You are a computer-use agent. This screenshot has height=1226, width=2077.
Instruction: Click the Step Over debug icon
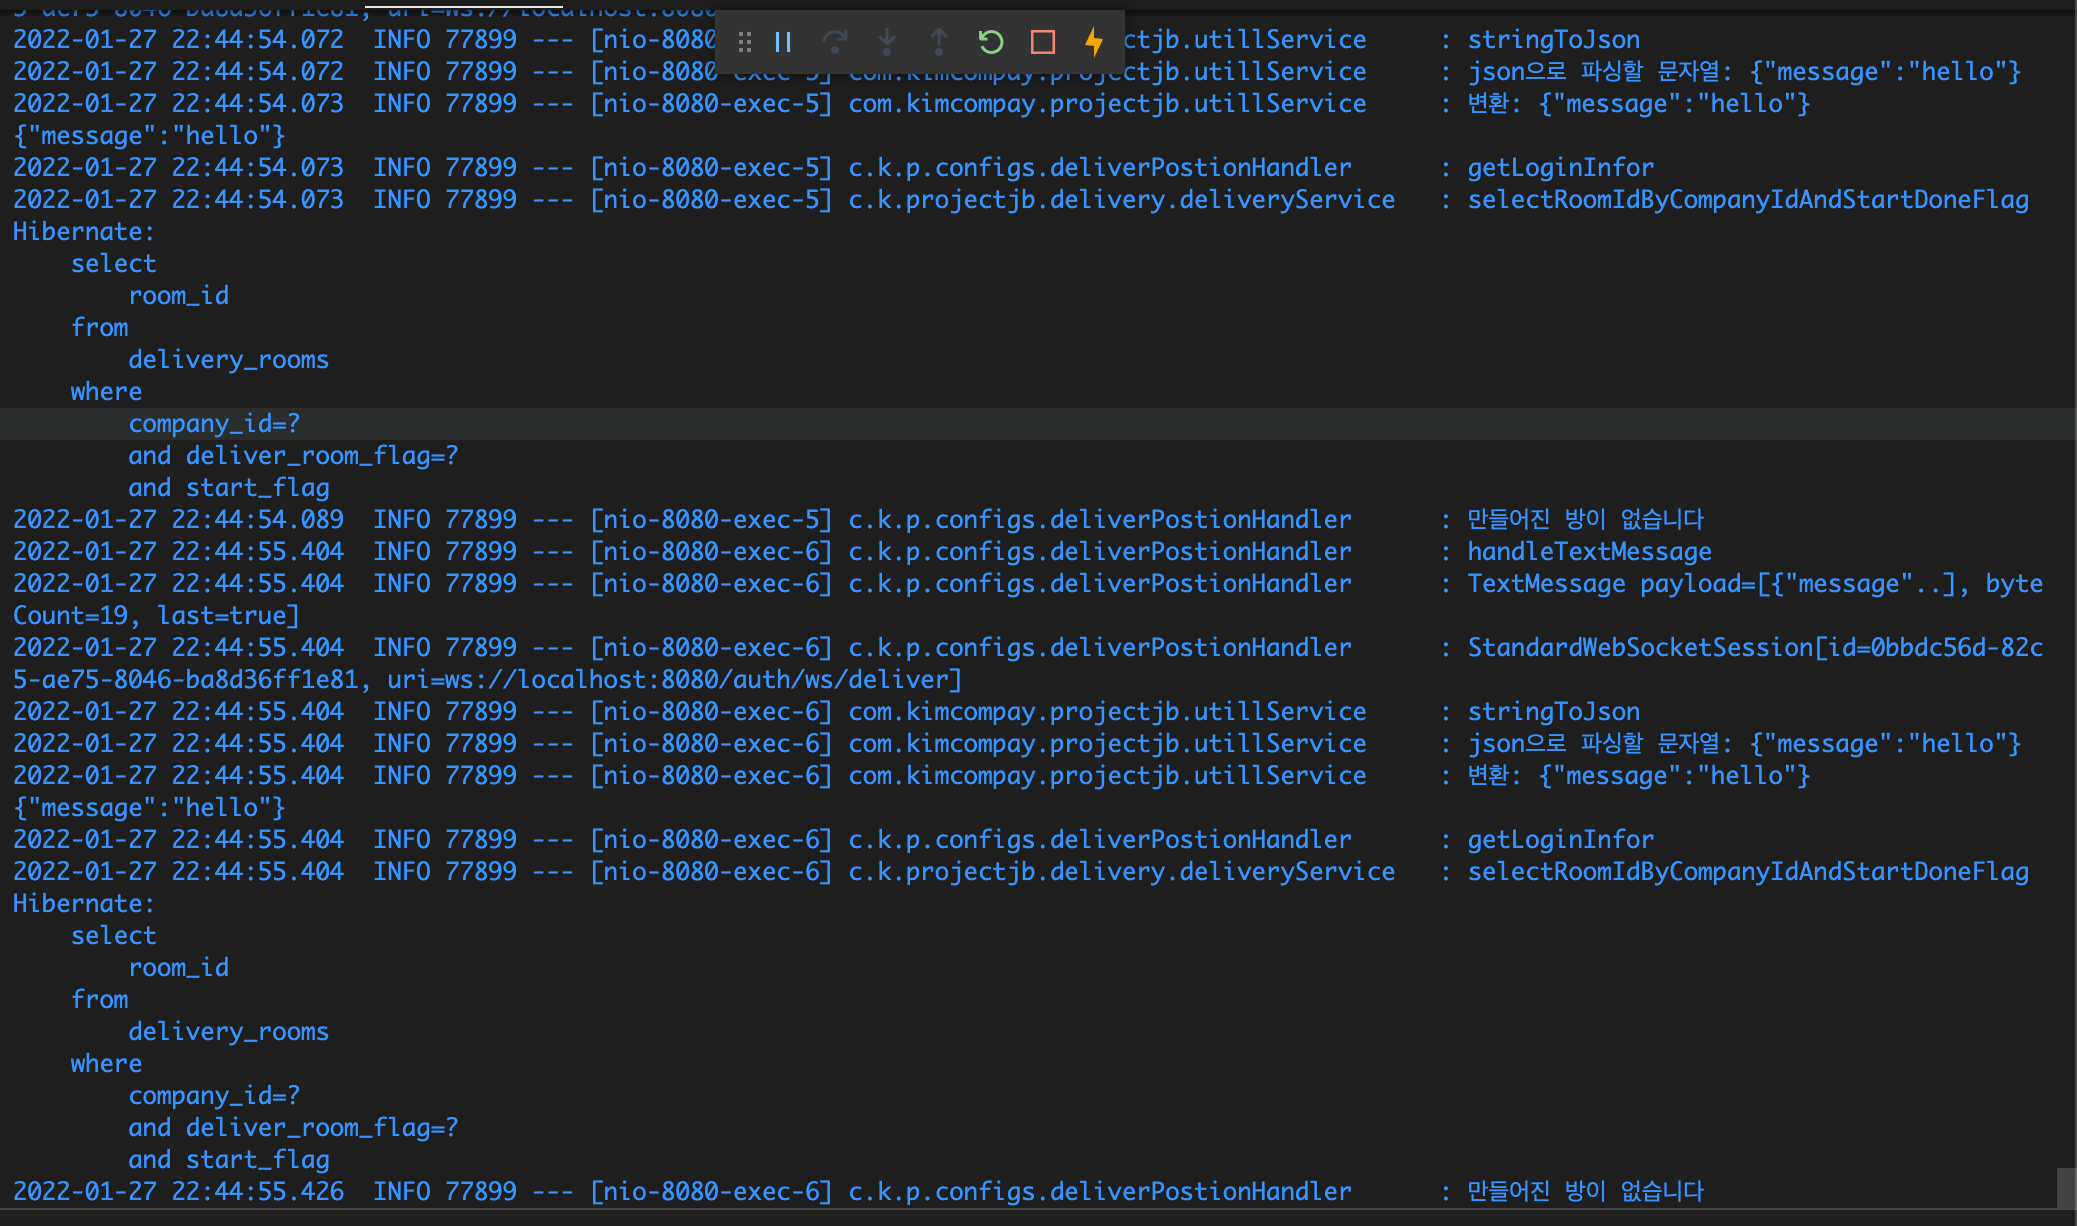835,42
